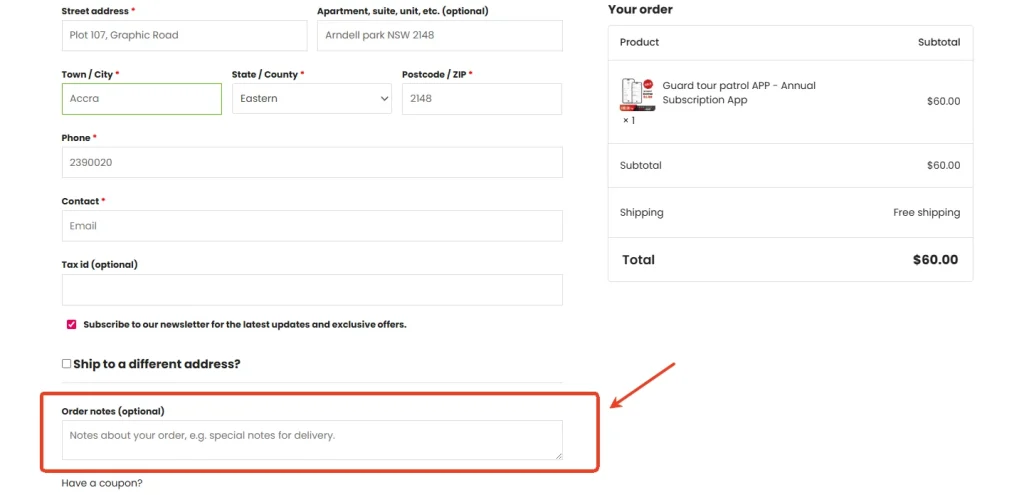This screenshot has width=1024, height=495.
Task: Click the Free shipping option text
Action: [926, 213]
